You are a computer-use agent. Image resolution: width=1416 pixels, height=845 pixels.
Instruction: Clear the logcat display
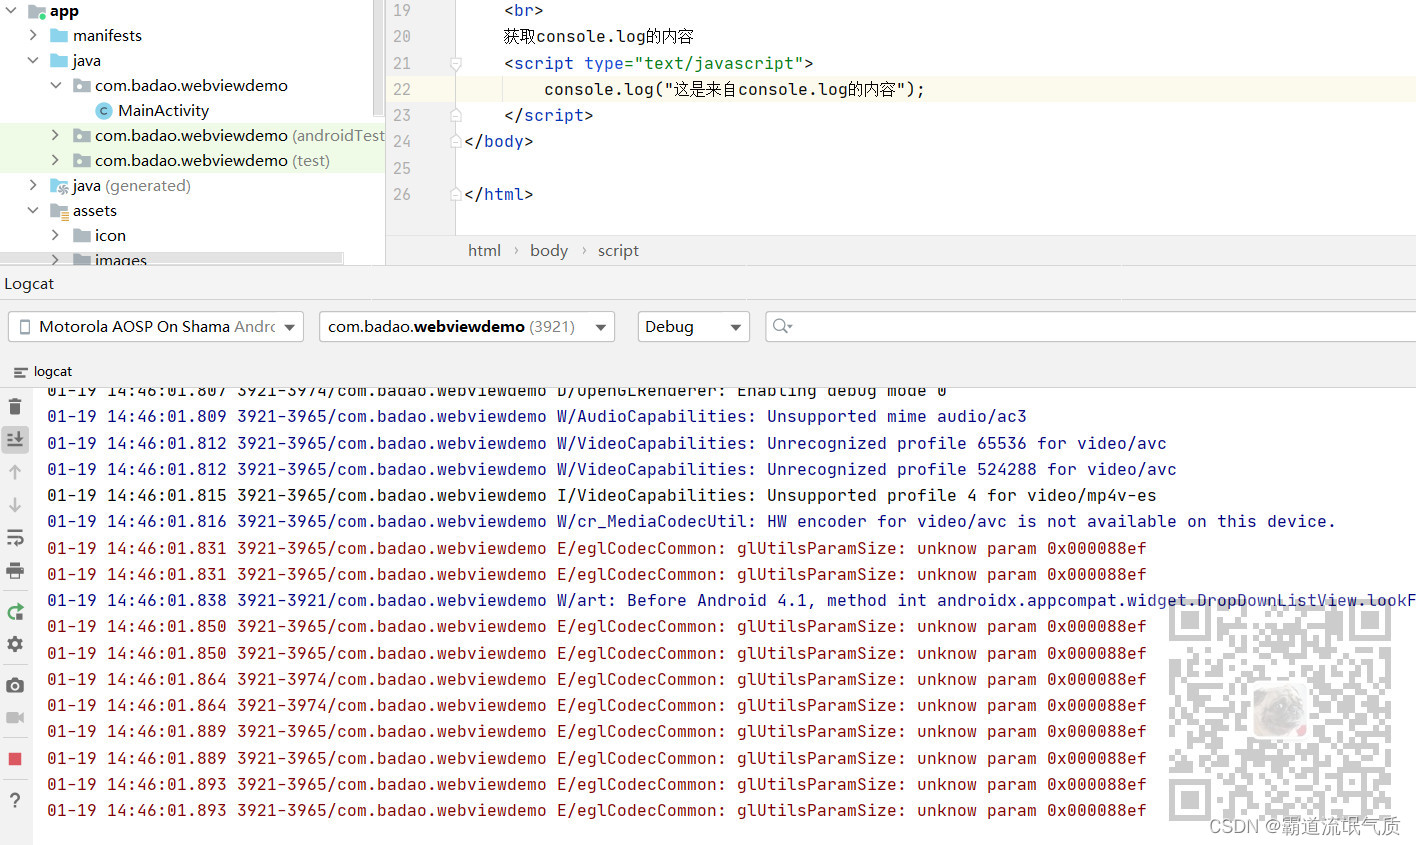pos(14,406)
